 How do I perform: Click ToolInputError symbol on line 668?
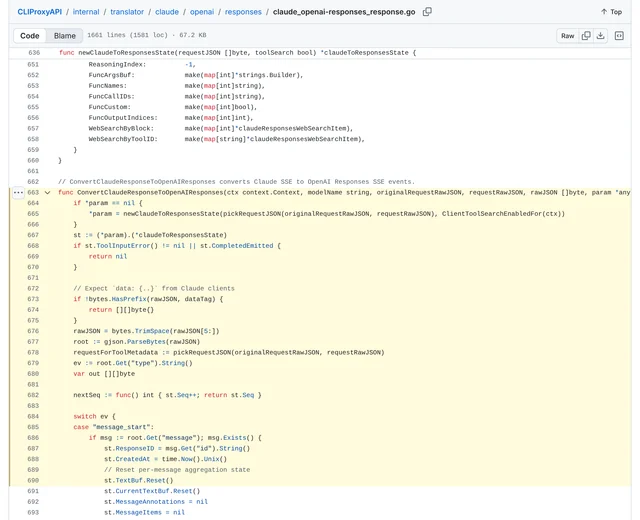coord(123,246)
